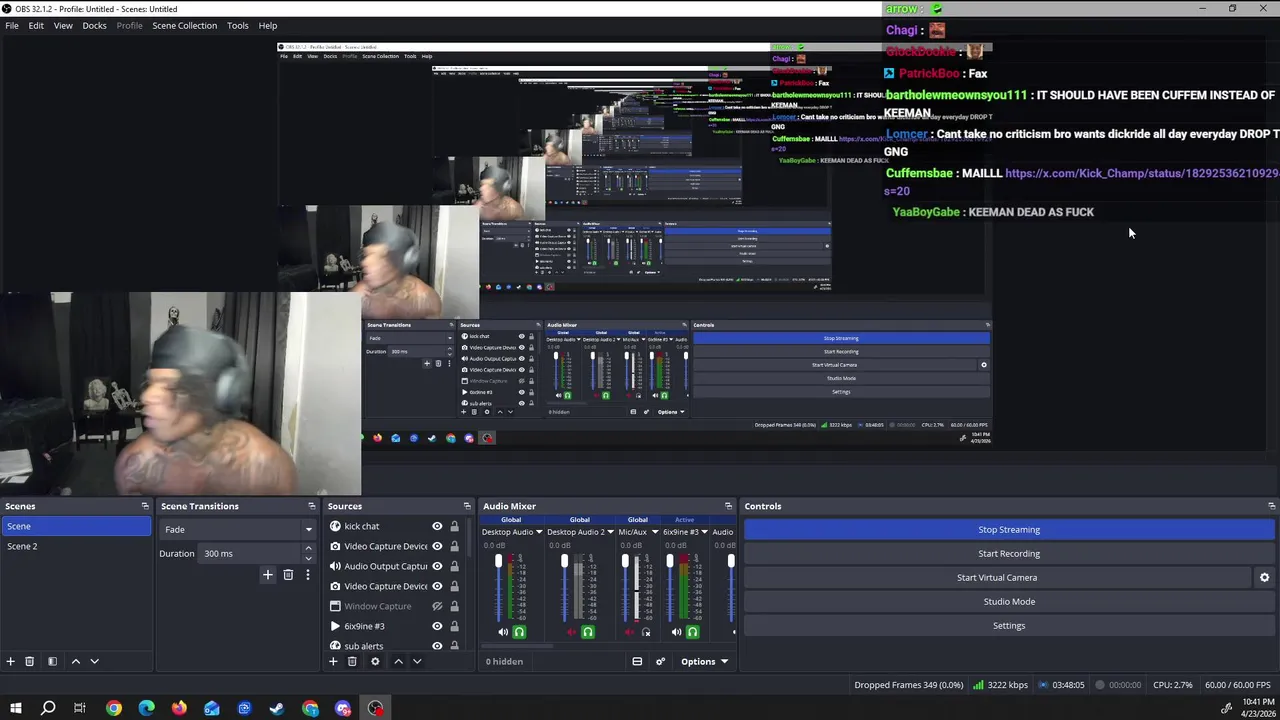
Task: Move source up with the Sources up arrow
Action: (x=398, y=661)
